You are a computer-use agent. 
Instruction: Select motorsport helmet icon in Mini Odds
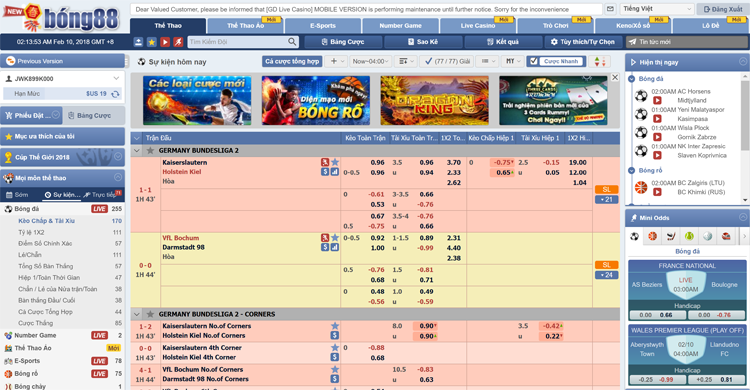tap(726, 236)
